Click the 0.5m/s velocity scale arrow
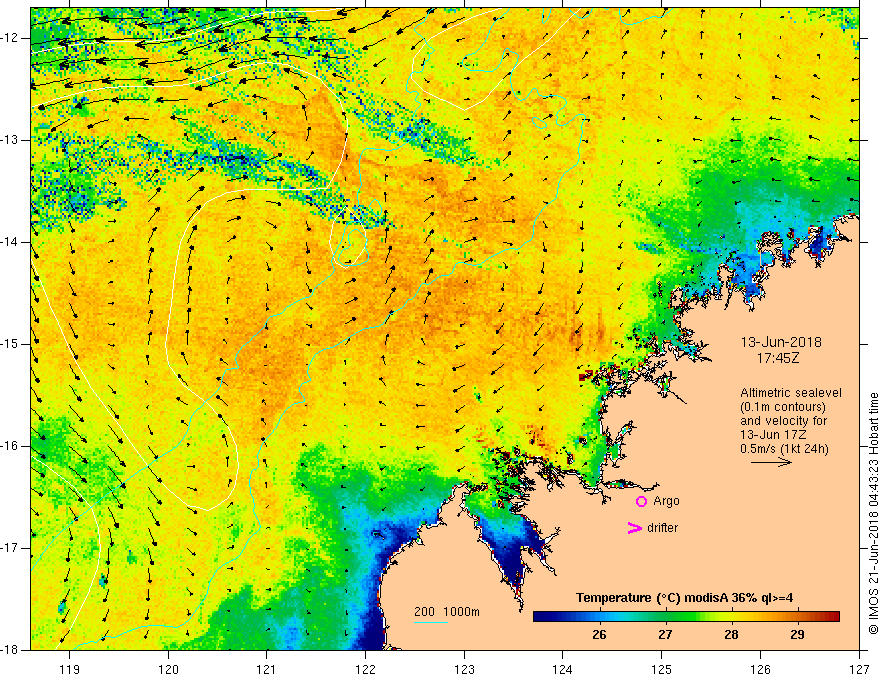Viewport: 880px width, 680px height. [x=771, y=462]
